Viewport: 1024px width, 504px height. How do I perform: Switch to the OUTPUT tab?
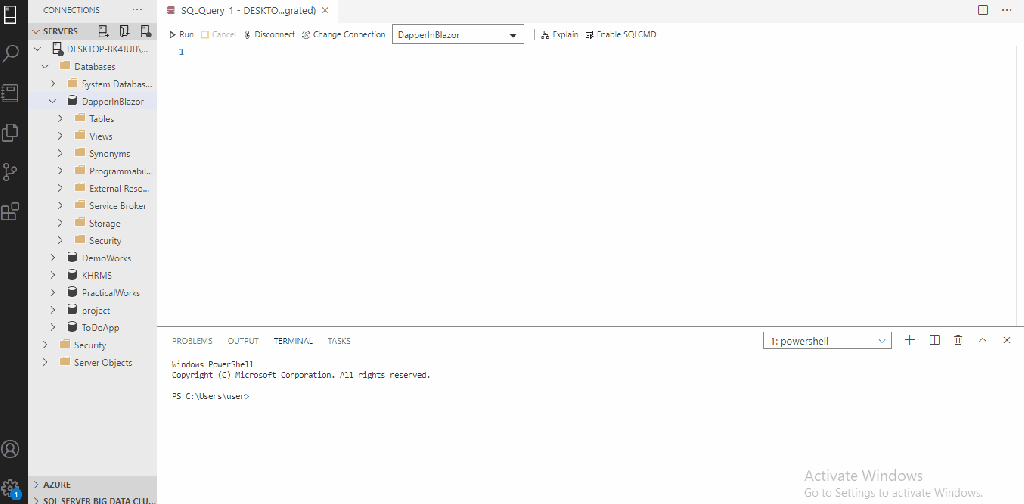(243, 341)
